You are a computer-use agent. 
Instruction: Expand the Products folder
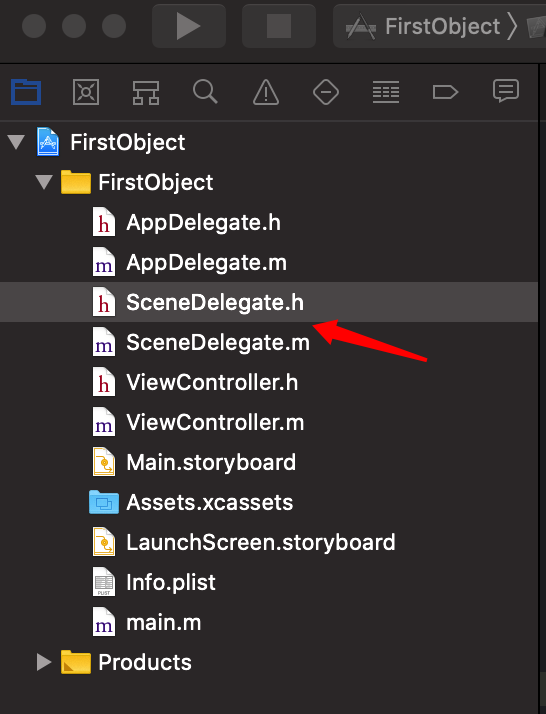click(x=44, y=662)
